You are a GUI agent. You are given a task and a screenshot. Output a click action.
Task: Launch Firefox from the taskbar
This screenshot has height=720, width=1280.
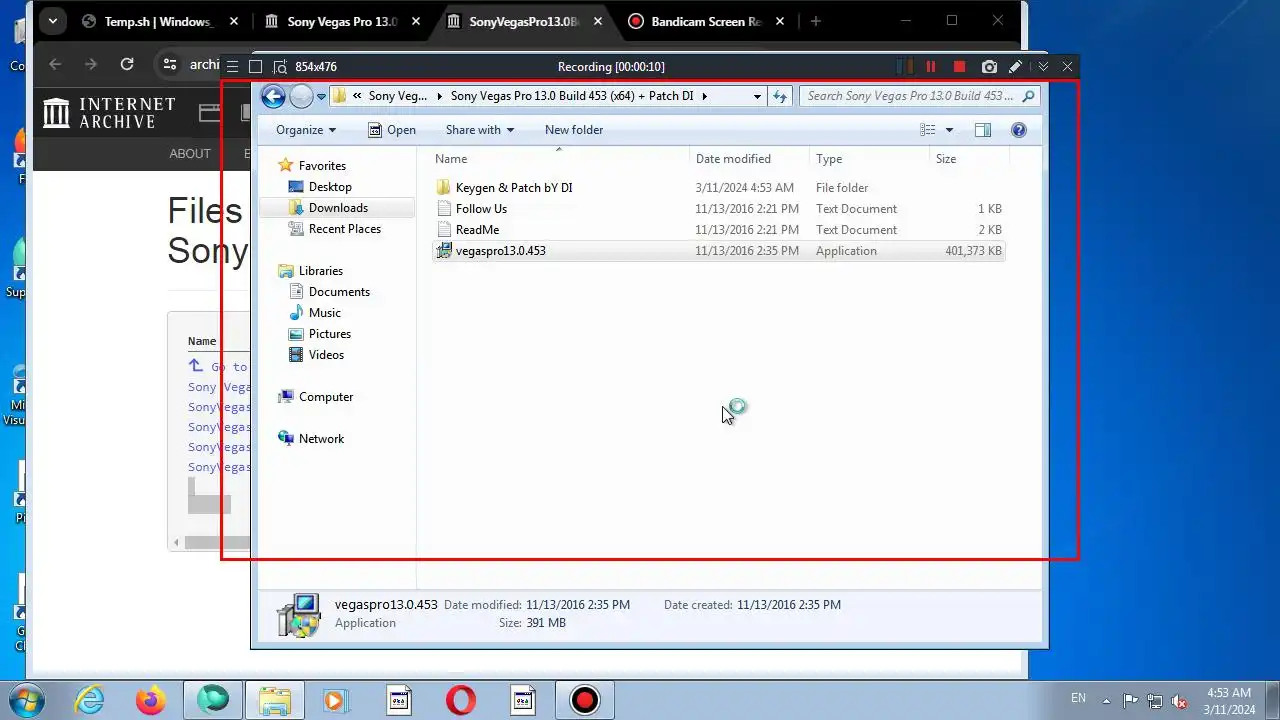pyautogui.click(x=151, y=700)
